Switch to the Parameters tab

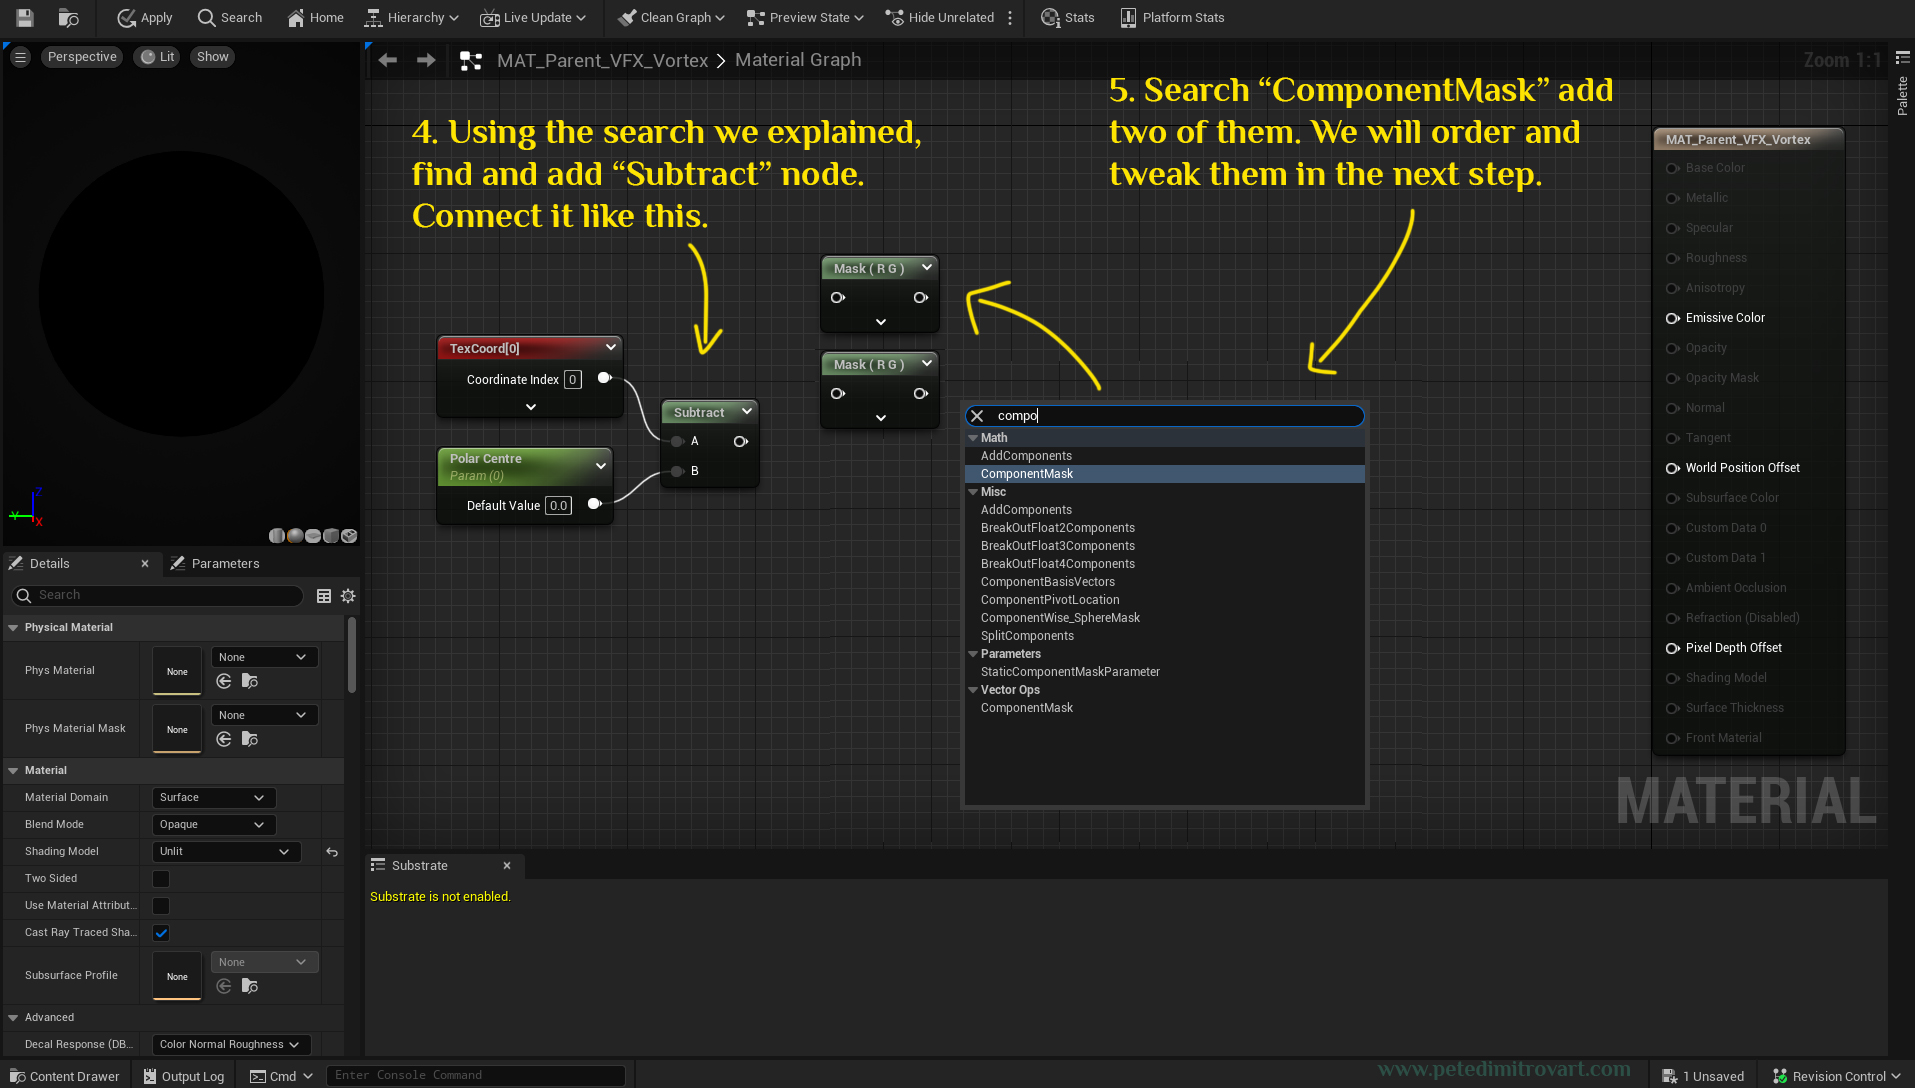tap(215, 564)
